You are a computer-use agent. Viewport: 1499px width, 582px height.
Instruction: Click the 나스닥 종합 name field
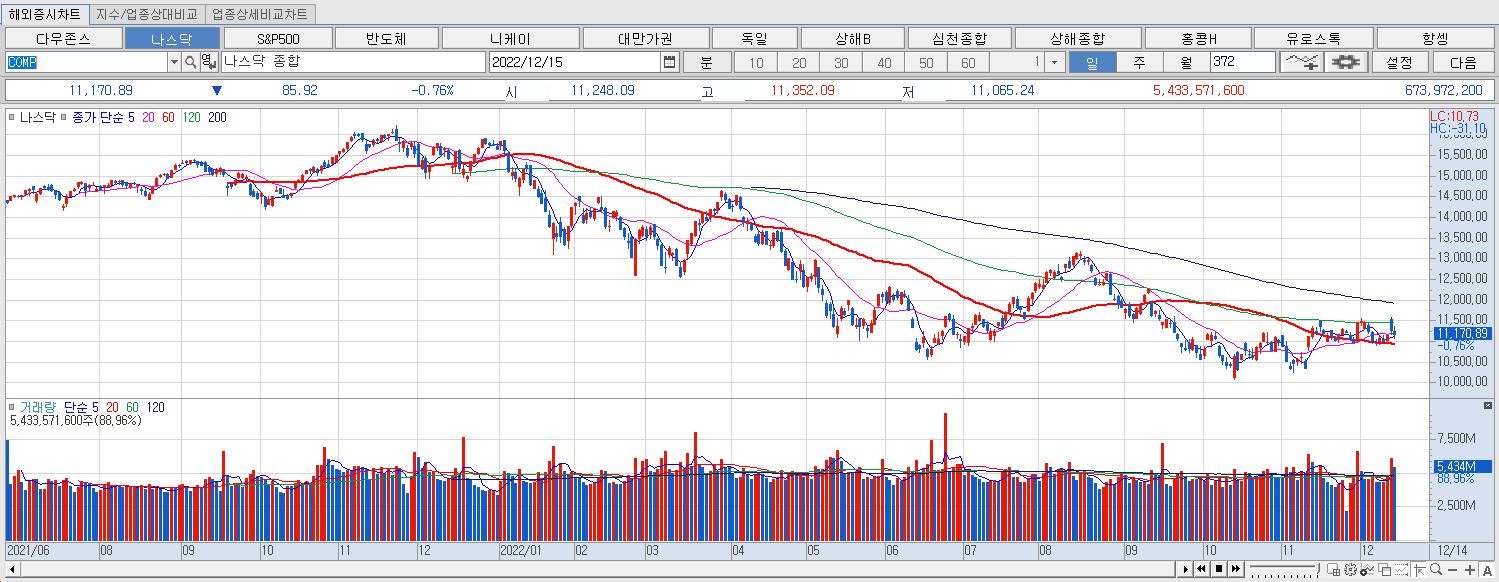point(352,62)
